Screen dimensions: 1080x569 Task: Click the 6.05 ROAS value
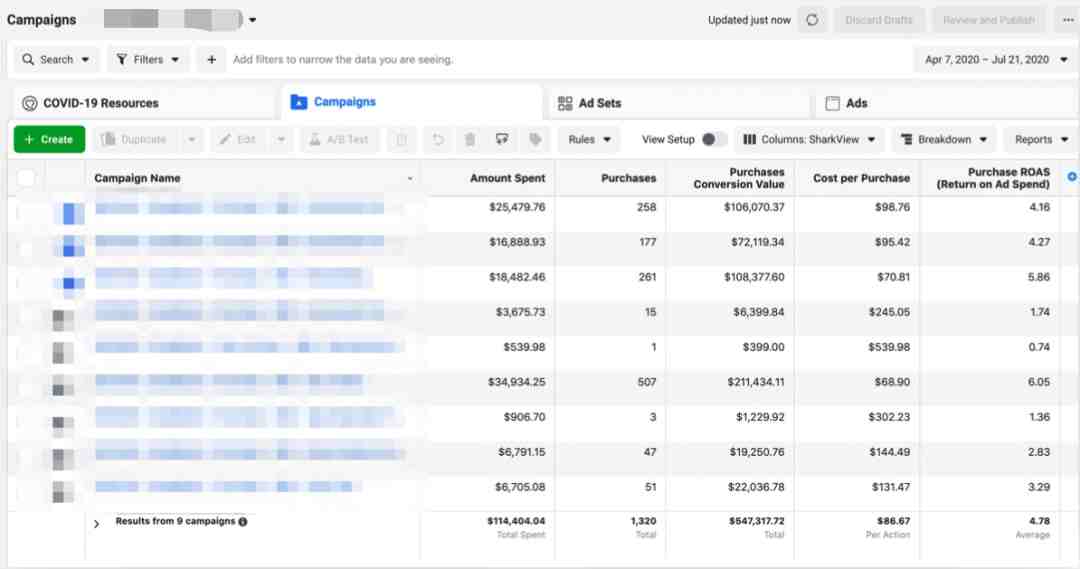click(1039, 382)
